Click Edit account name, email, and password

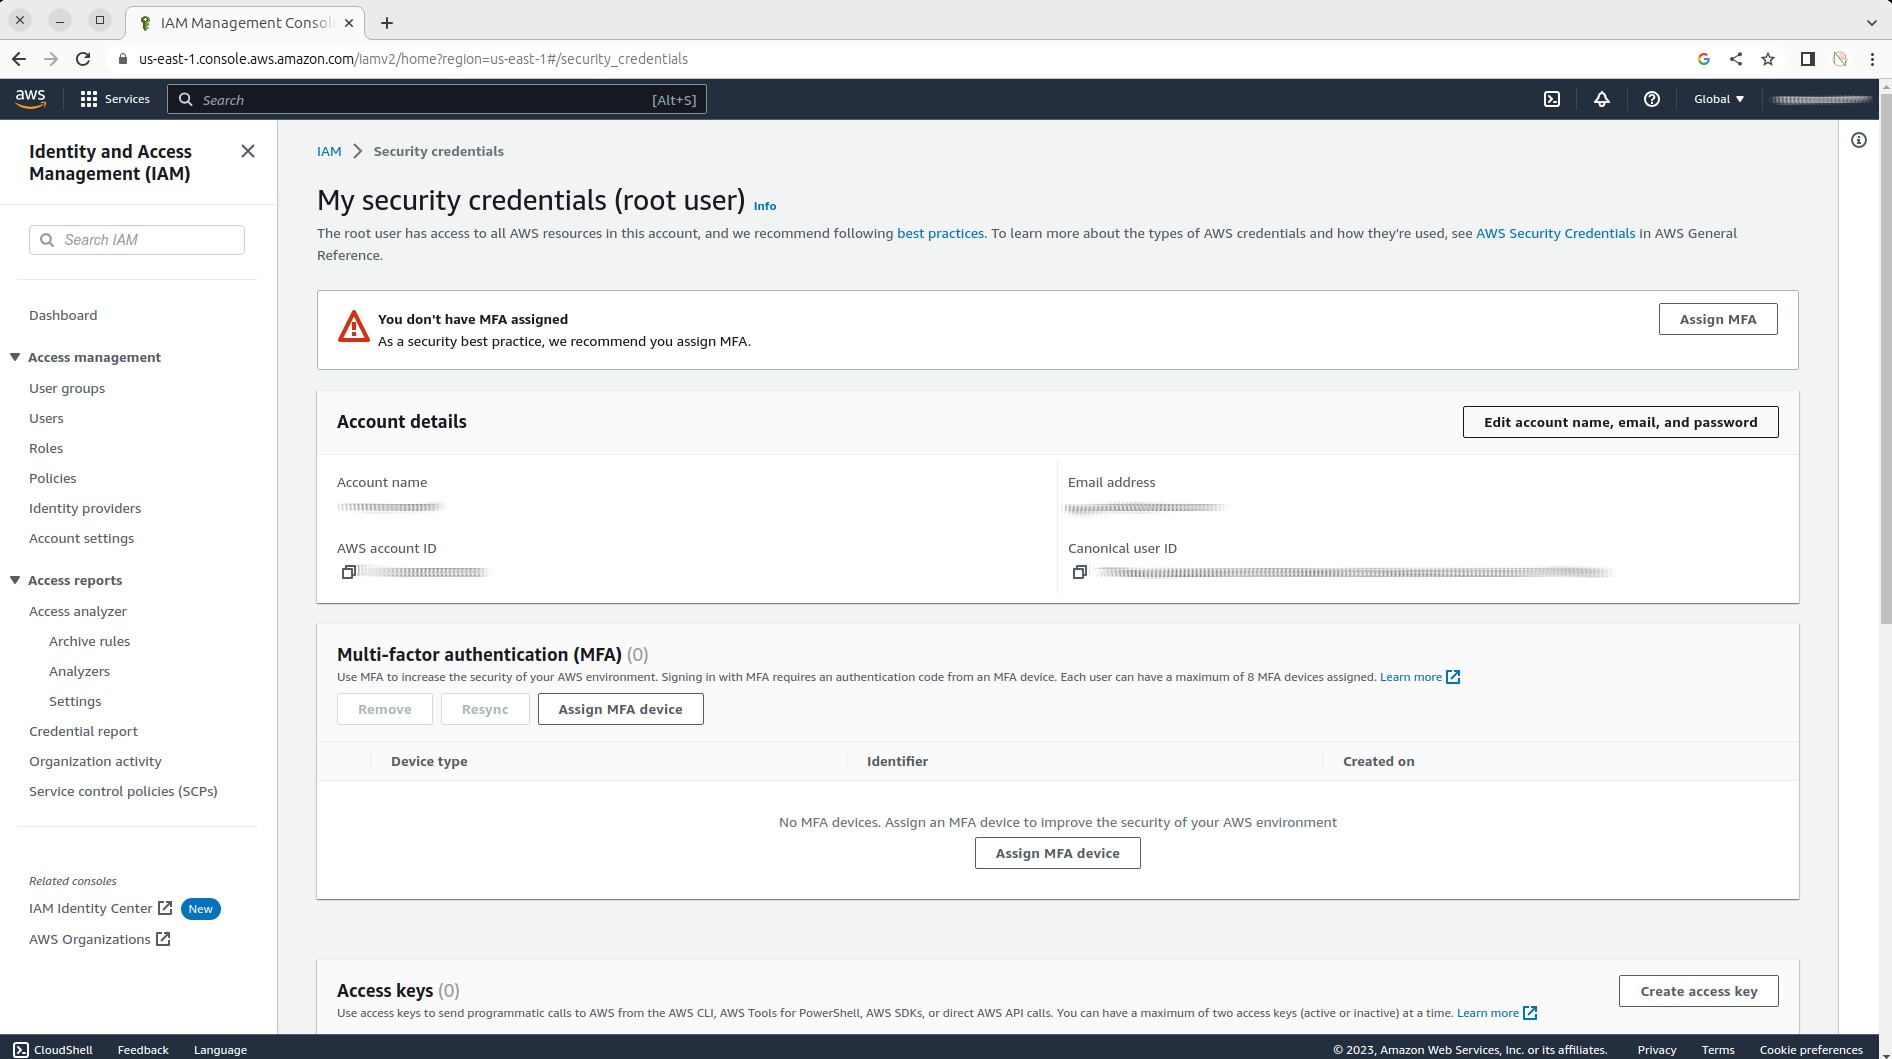(x=1620, y=422)
